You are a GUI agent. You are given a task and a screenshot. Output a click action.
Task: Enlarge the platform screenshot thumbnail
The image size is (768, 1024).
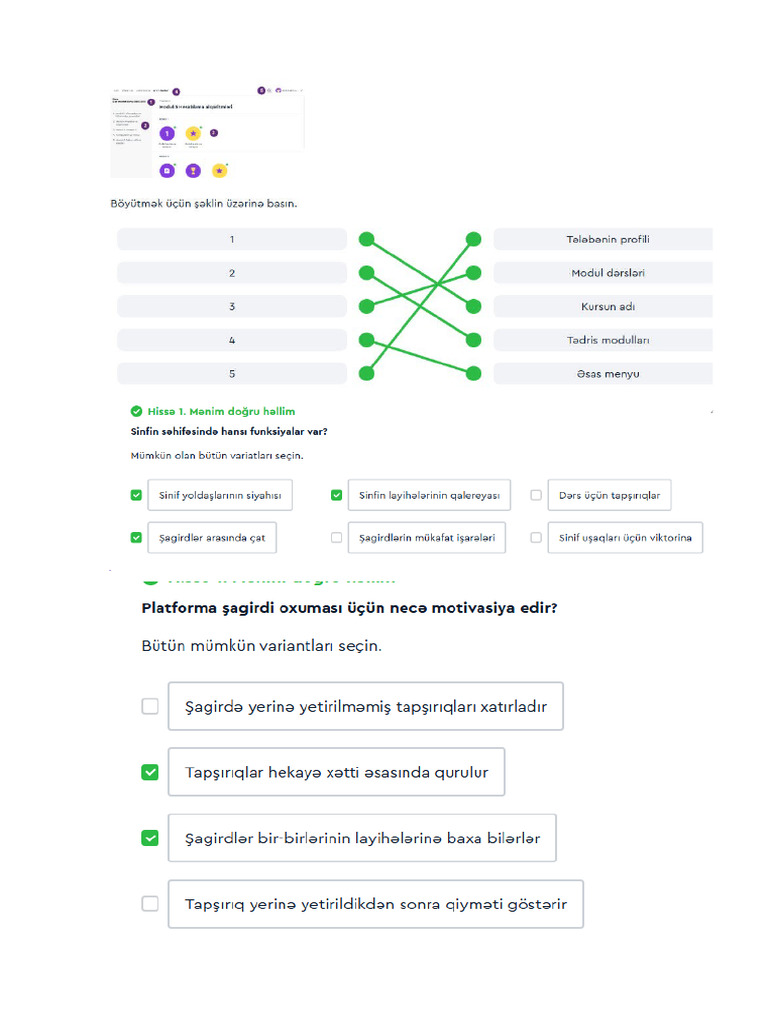[208, 133]
